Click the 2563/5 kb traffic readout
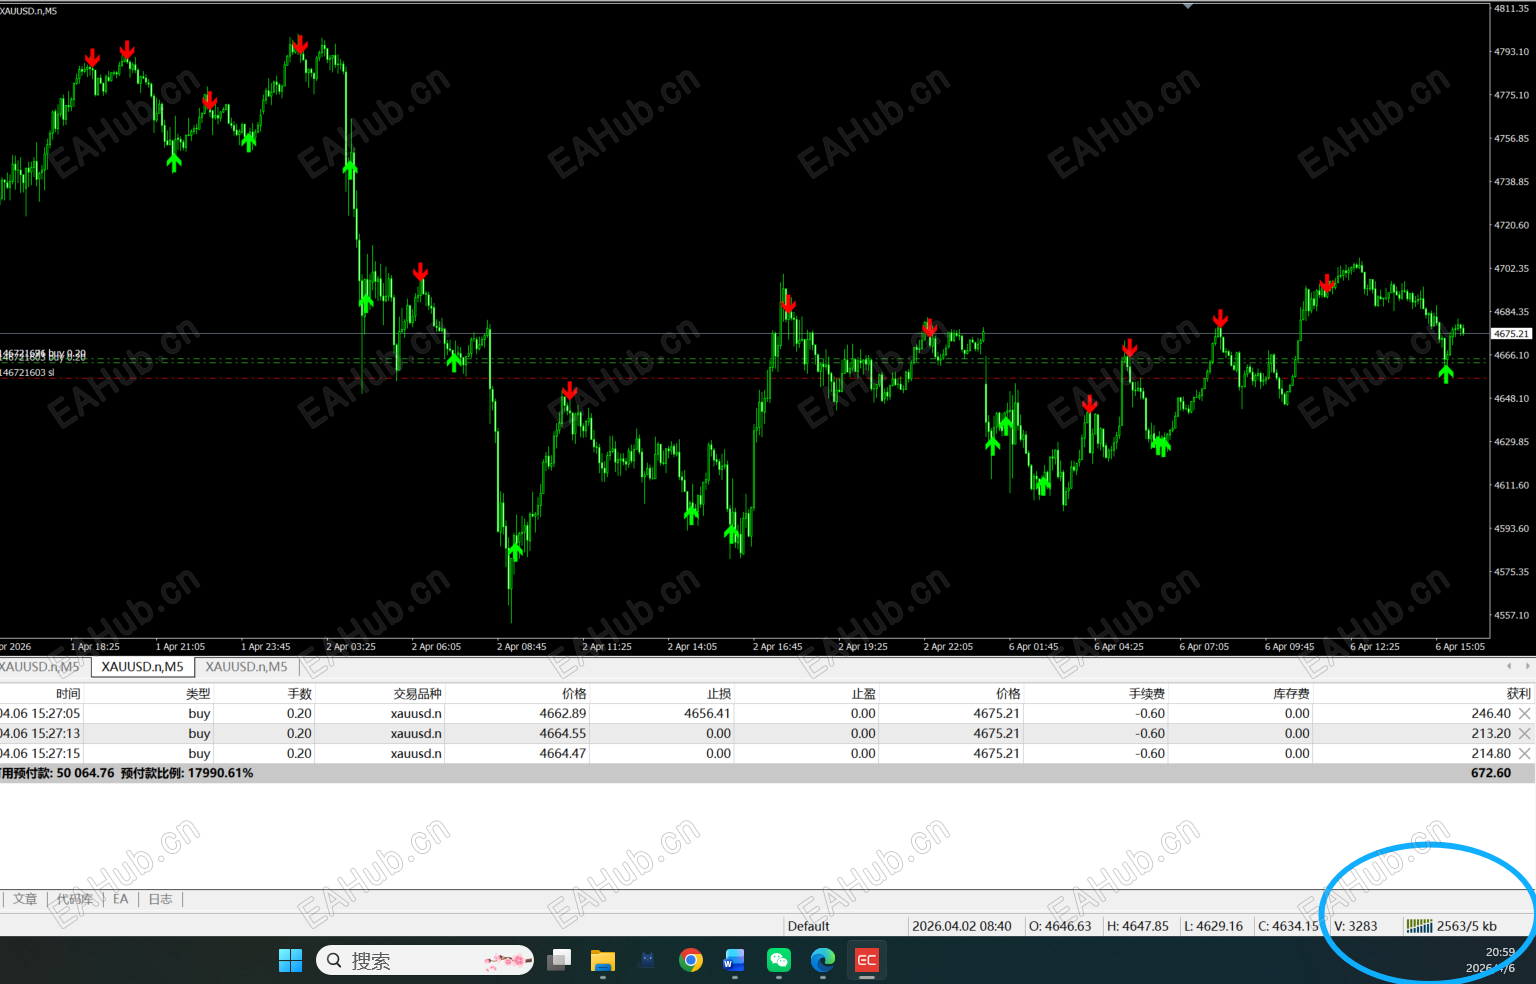Screen dimensions: 1536x984 pyautogui.click(x=1467, y=926)
